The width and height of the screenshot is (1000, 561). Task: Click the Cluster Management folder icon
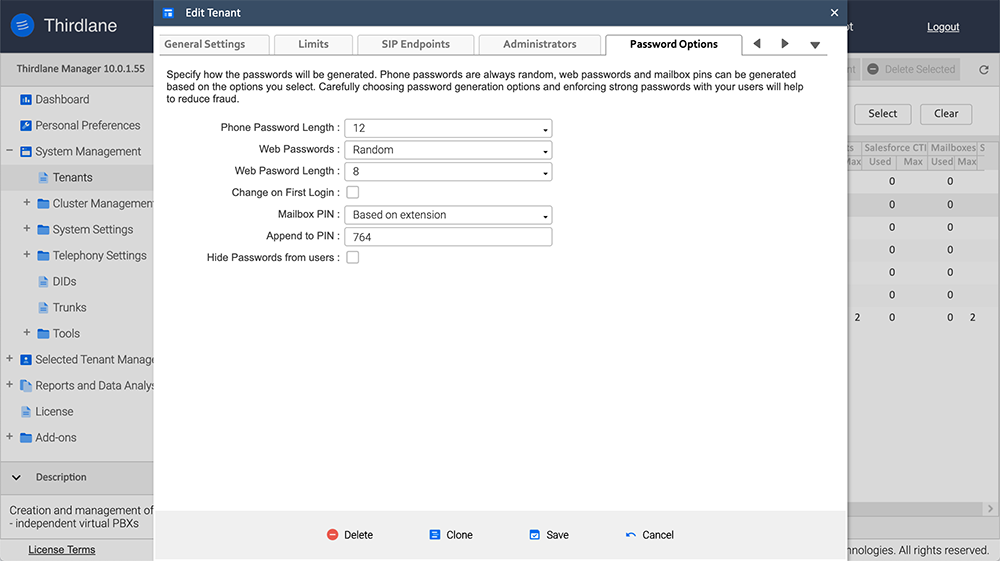(x=43, y=203)
